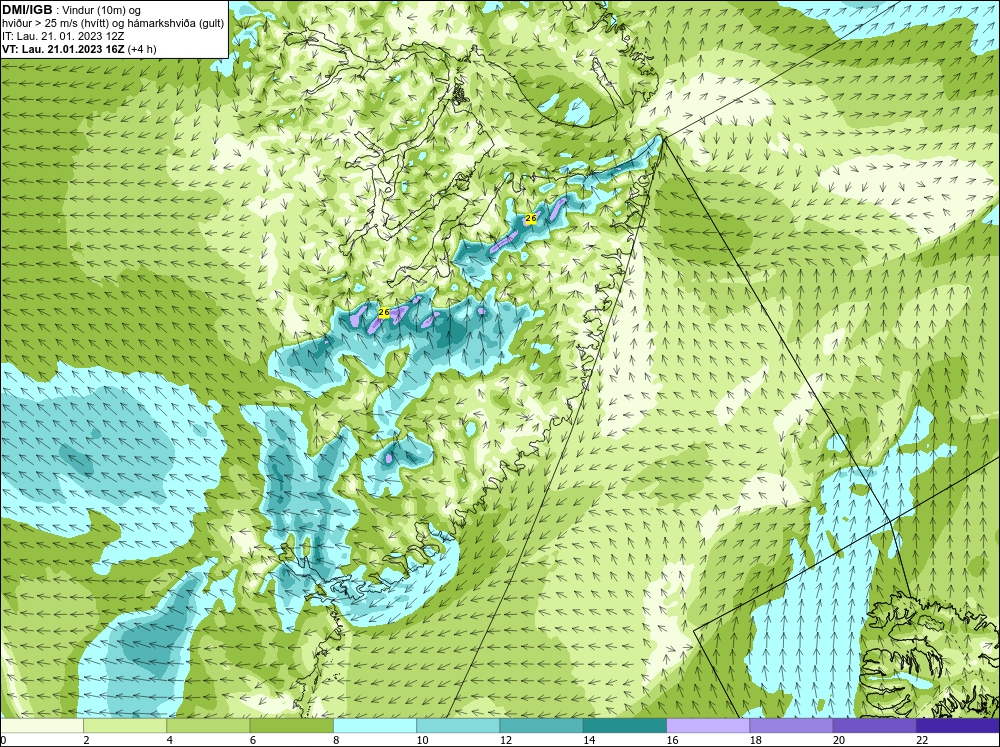Click the legend scale value '14'
Screen dimensions: 1000x747
[589, 740]
